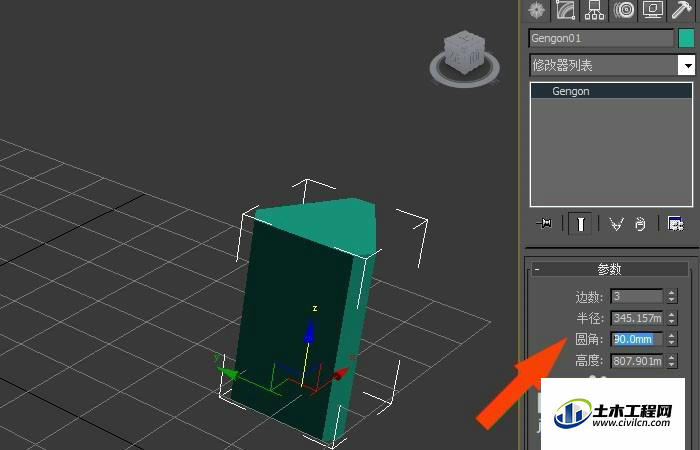Open the Display panel tab
The image size is (700, 450).
[x=653, y=10]
